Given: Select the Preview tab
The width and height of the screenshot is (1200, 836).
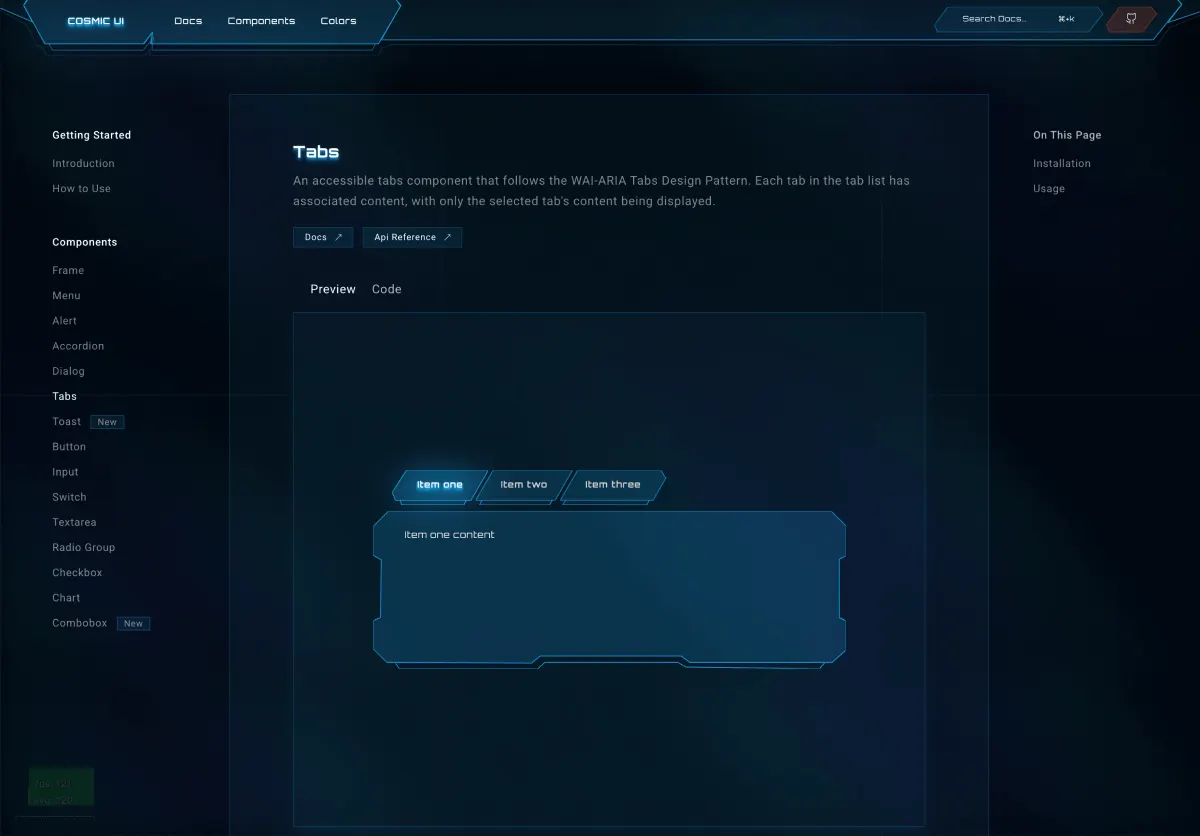Looking at the screenshot, I should pos(333,289).
